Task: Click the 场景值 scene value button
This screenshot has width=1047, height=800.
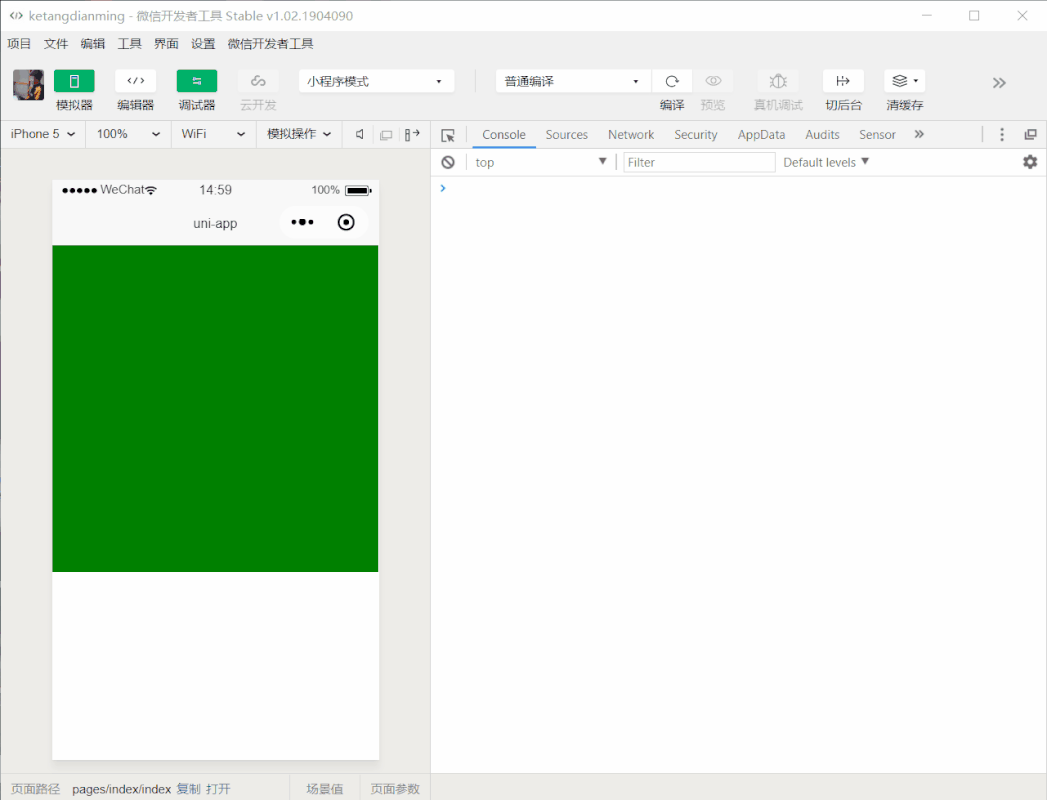Action: pos(325,789)
